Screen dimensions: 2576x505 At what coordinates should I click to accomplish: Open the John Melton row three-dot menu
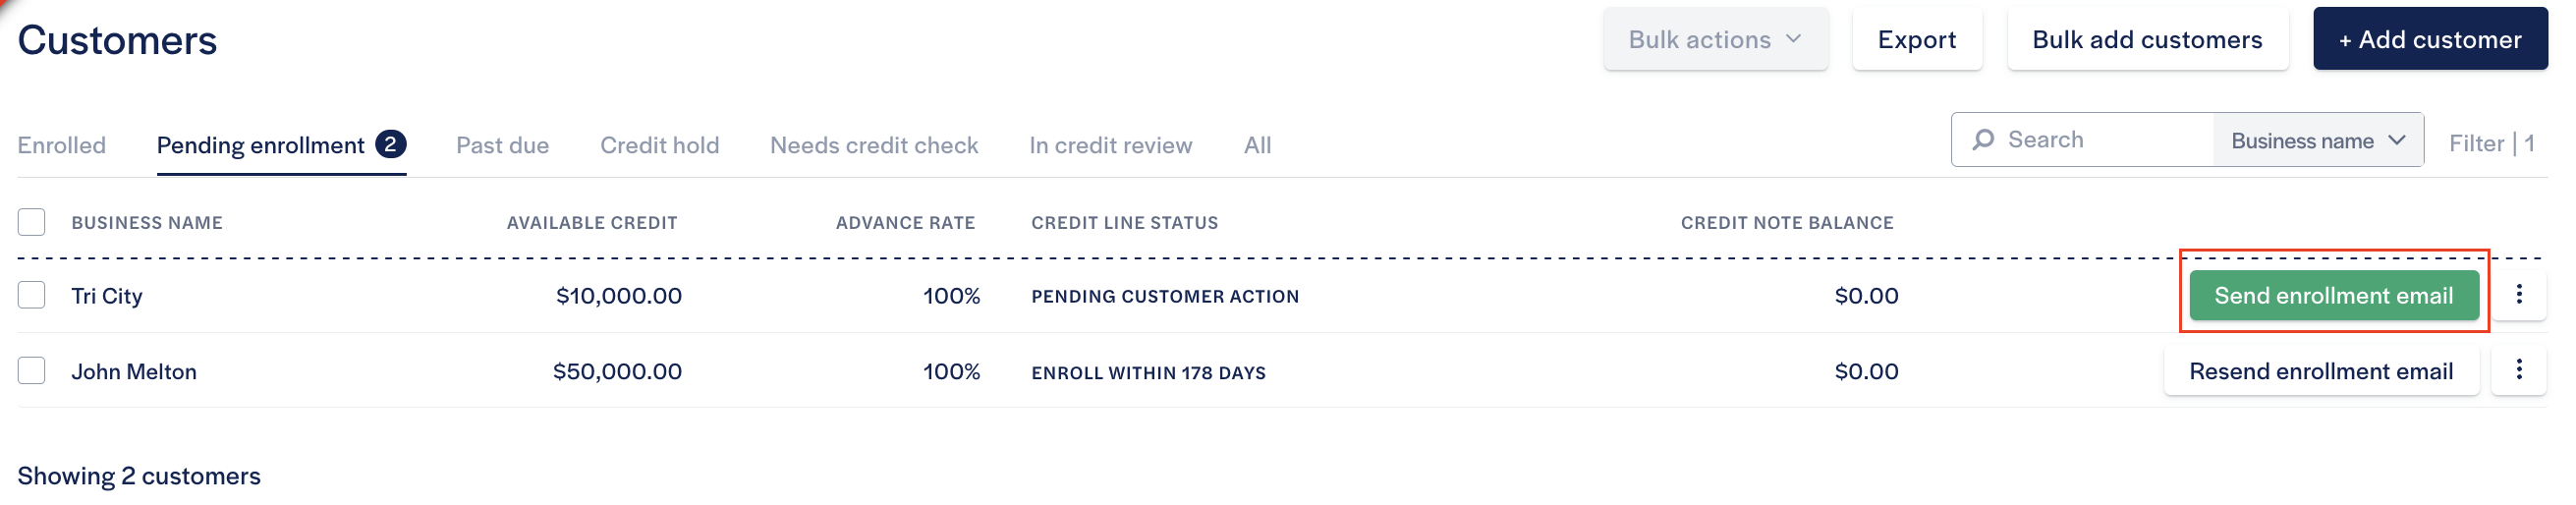click(x=2518, y=370)
